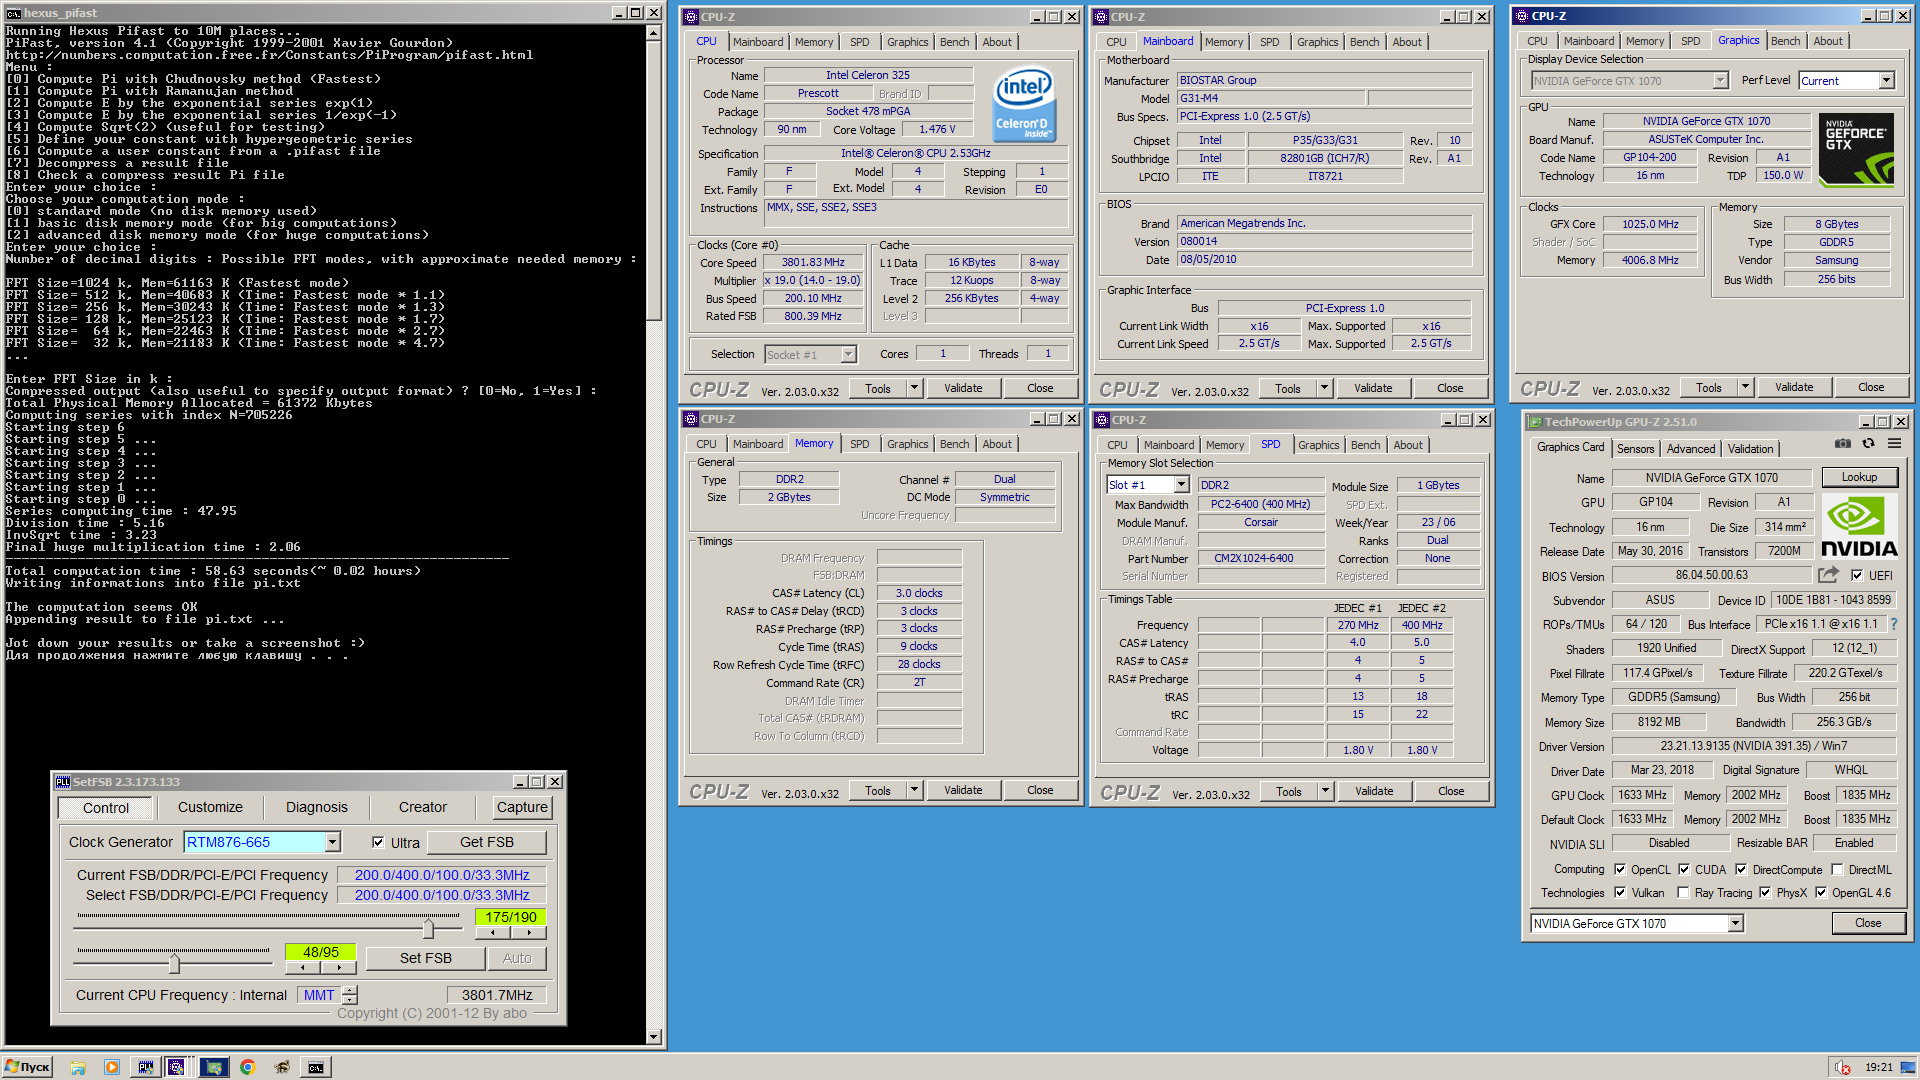The width and height of the screenshot is (1920, 1080).
Task: Click the lower slider thumb in SetFSB
Action: [175, 964]
